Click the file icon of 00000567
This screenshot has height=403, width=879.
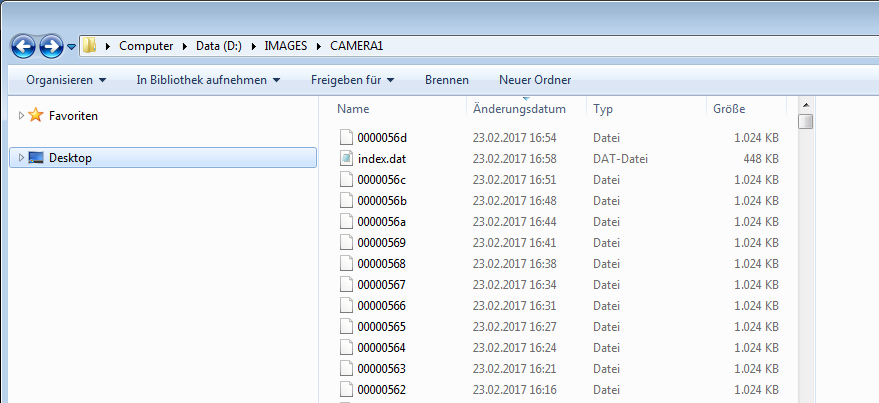pyautogui.click(x=347, y=285)
